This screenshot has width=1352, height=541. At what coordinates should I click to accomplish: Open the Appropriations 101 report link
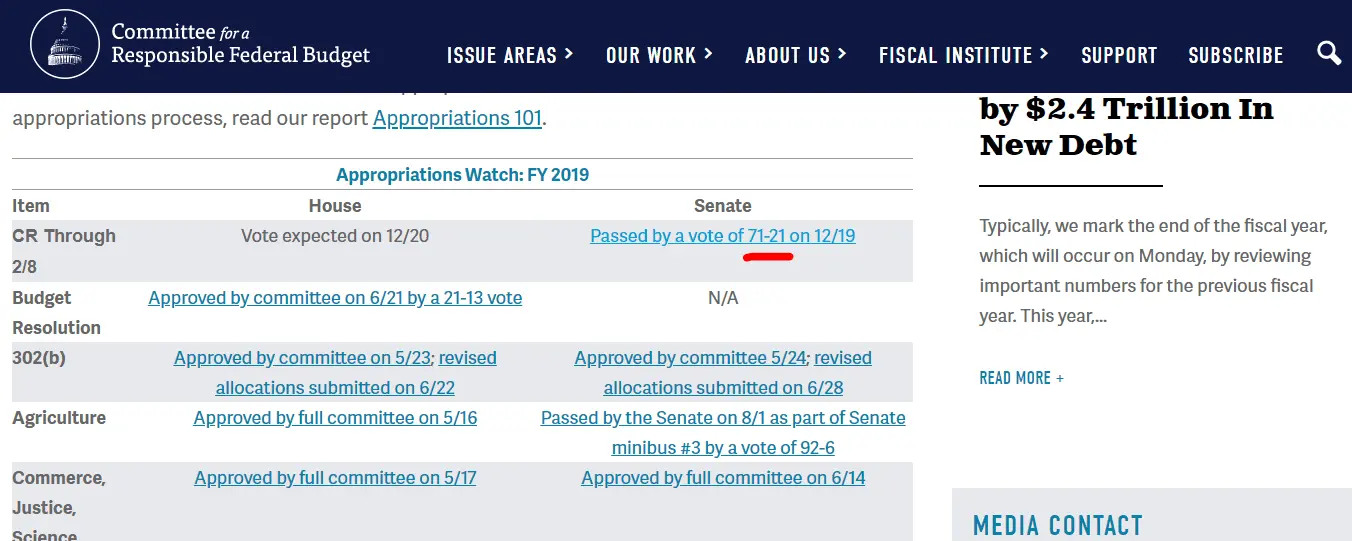pyautogui.click(x=457, y=118)
